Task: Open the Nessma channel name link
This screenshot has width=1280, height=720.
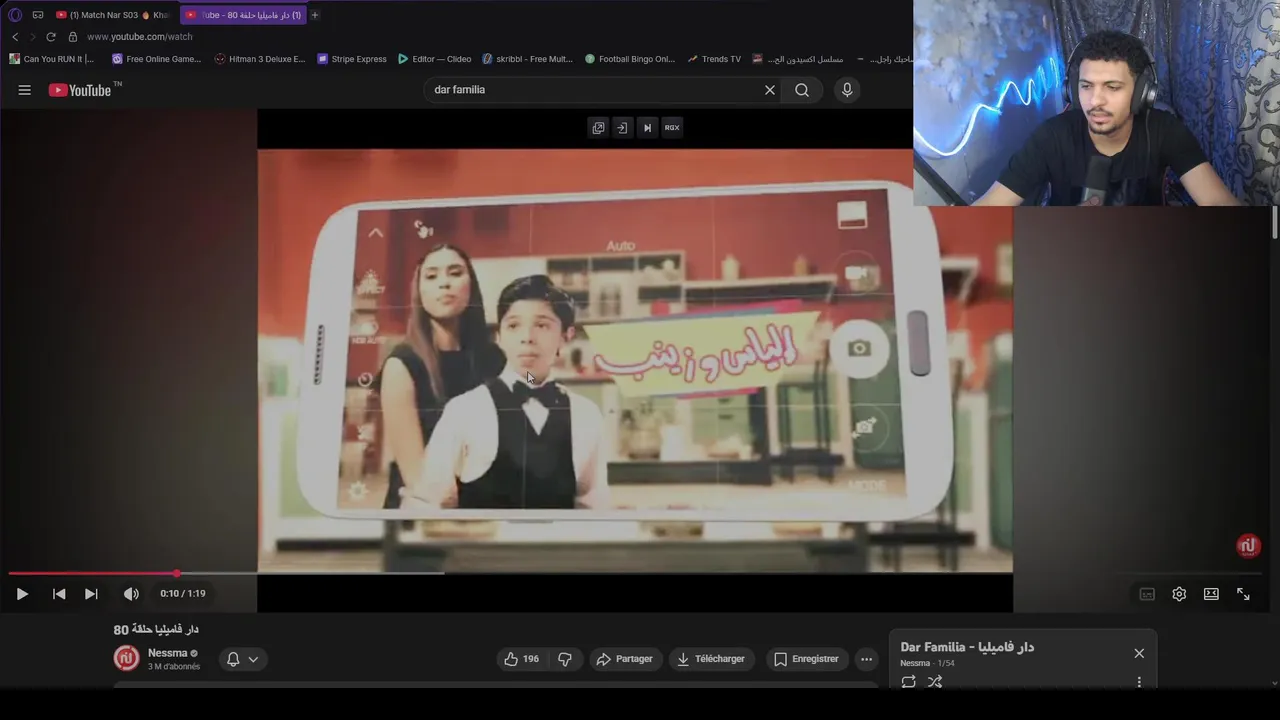Action: pyautogui.click(x=167, y=653)
